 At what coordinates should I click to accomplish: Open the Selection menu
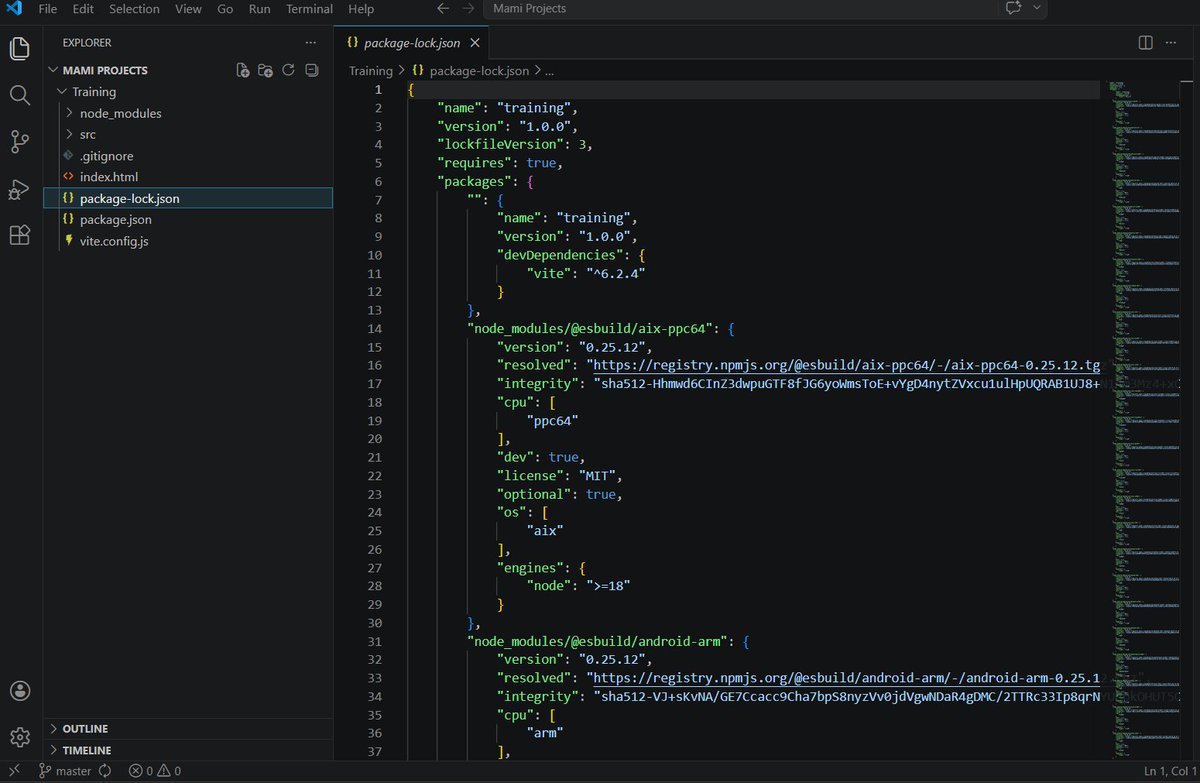[134, 9]
